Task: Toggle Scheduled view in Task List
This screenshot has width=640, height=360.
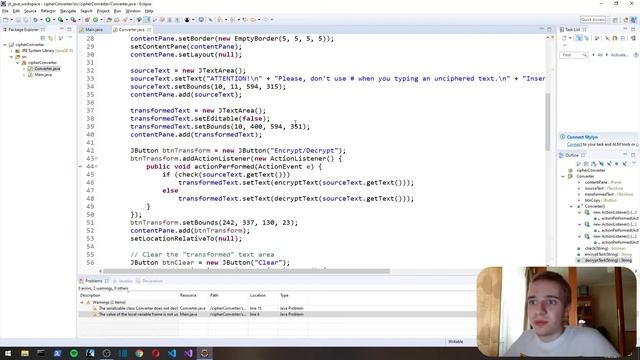Action: click(x=586, y=38)
